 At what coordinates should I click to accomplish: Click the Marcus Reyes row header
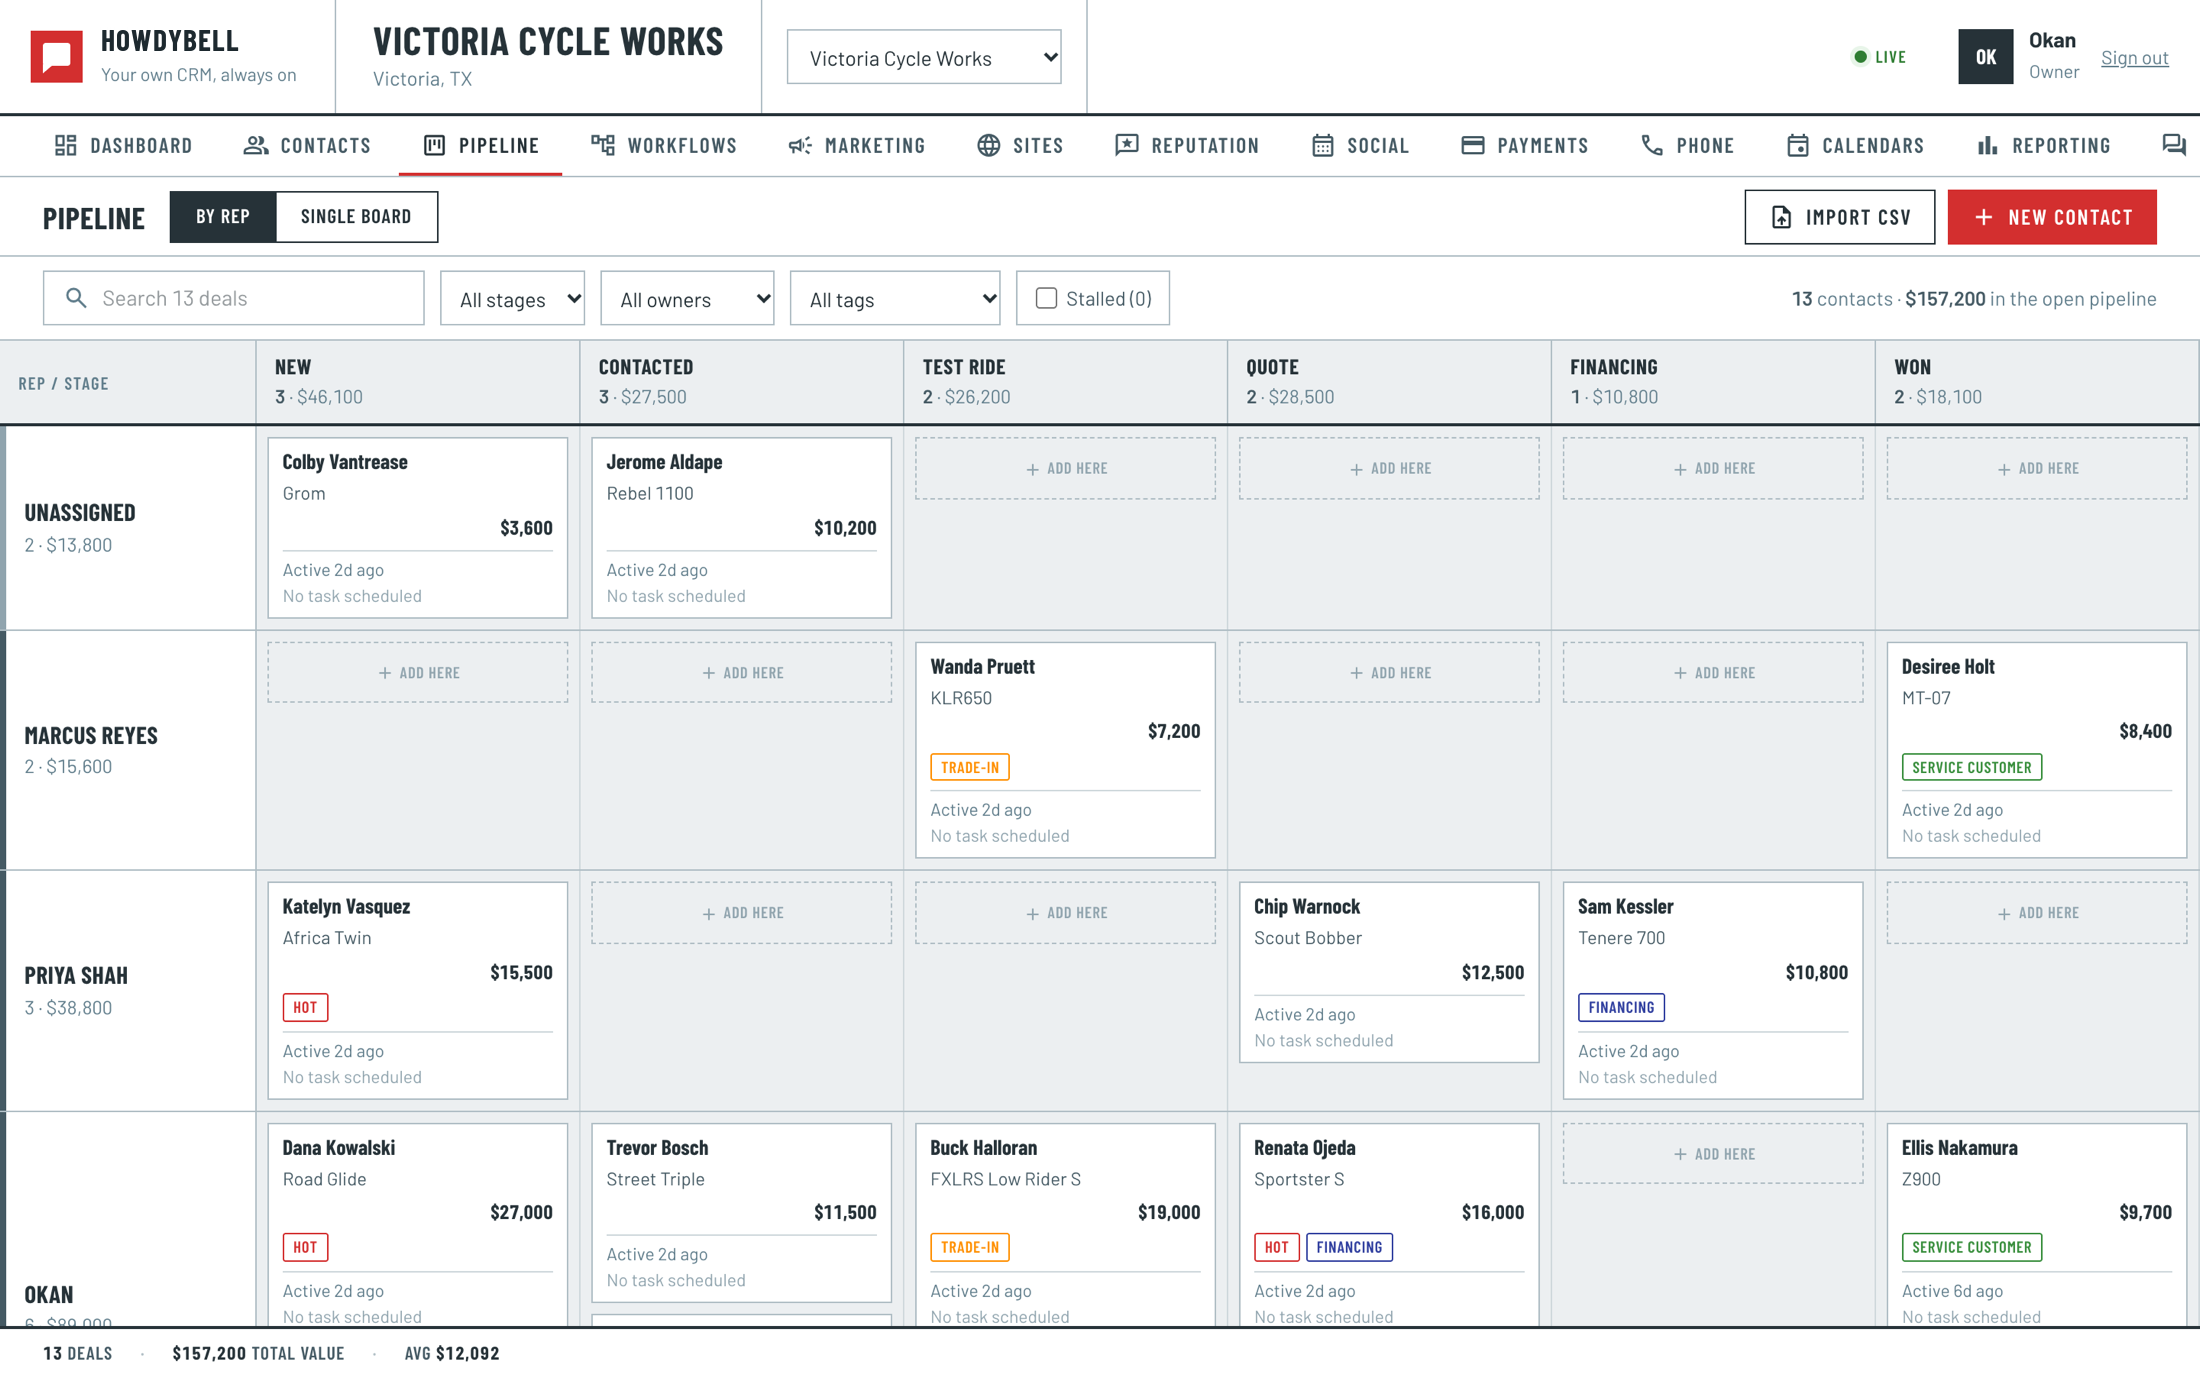pos(130,750)
